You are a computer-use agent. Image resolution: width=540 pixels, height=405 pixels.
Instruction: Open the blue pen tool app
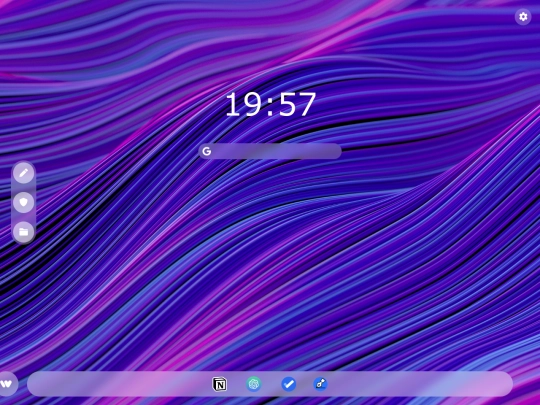(x=320, y=384)
